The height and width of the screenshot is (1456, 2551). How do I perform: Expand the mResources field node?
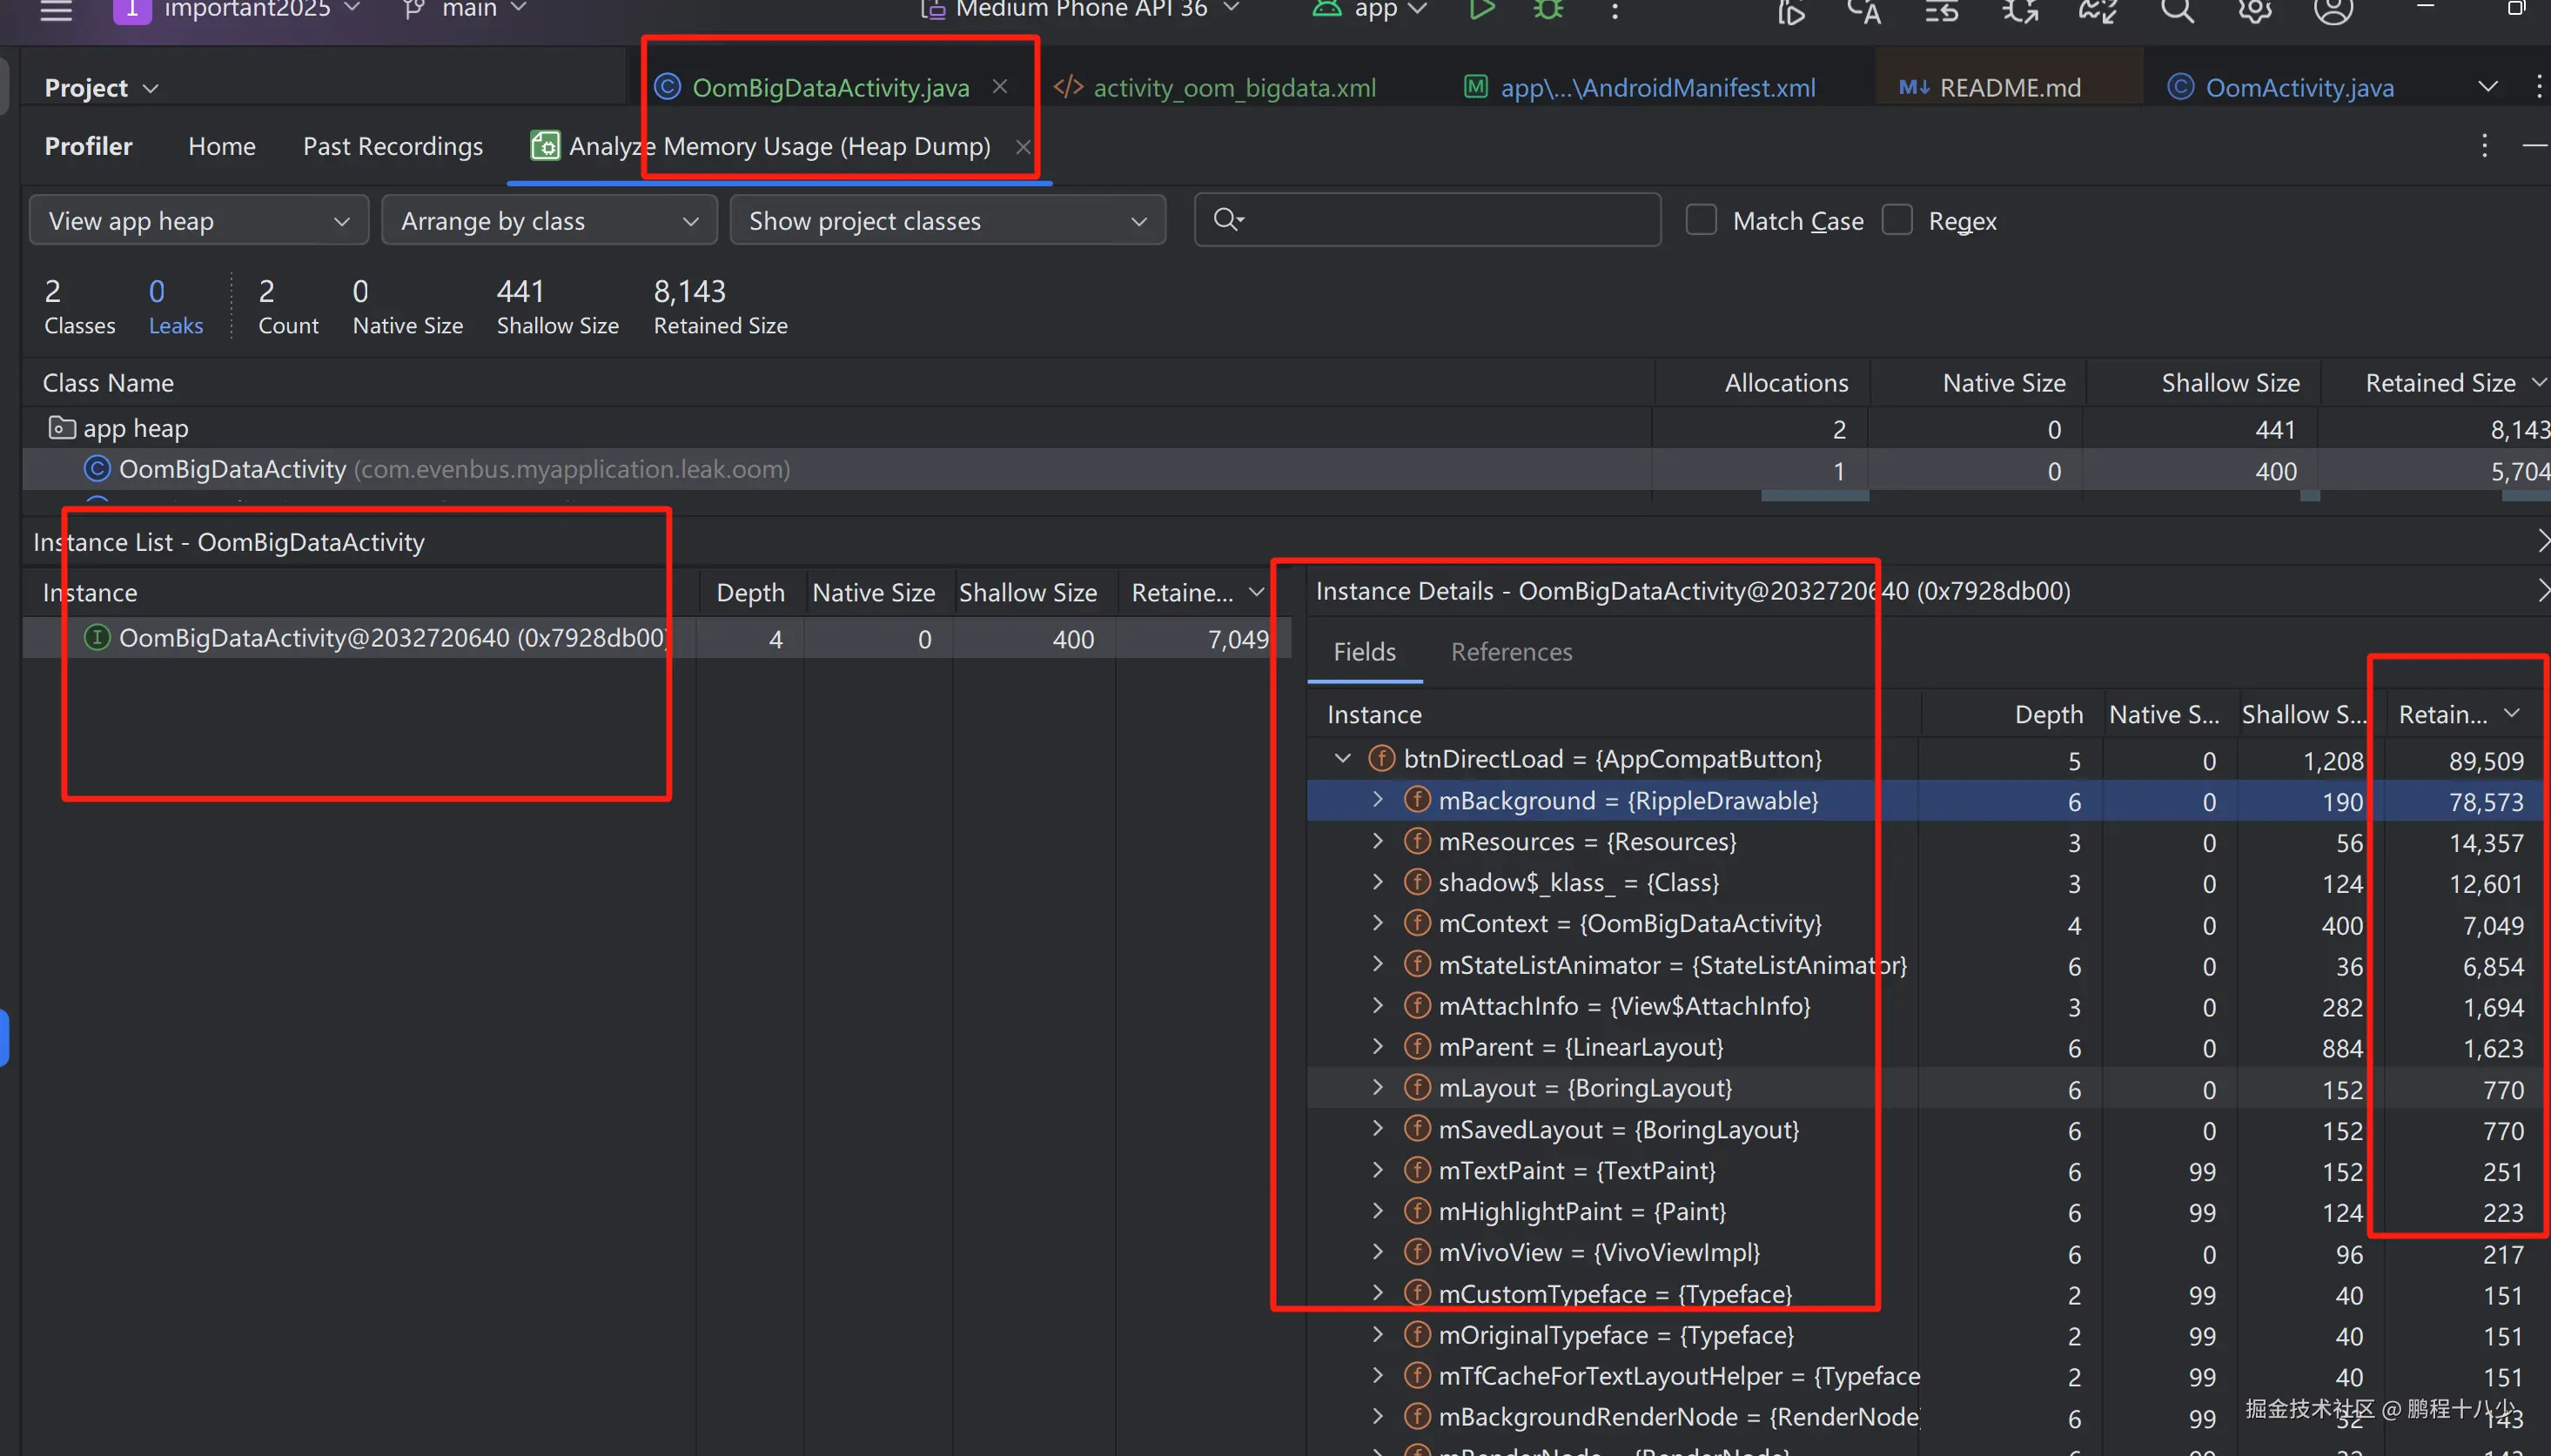[x=1378, y=841]
